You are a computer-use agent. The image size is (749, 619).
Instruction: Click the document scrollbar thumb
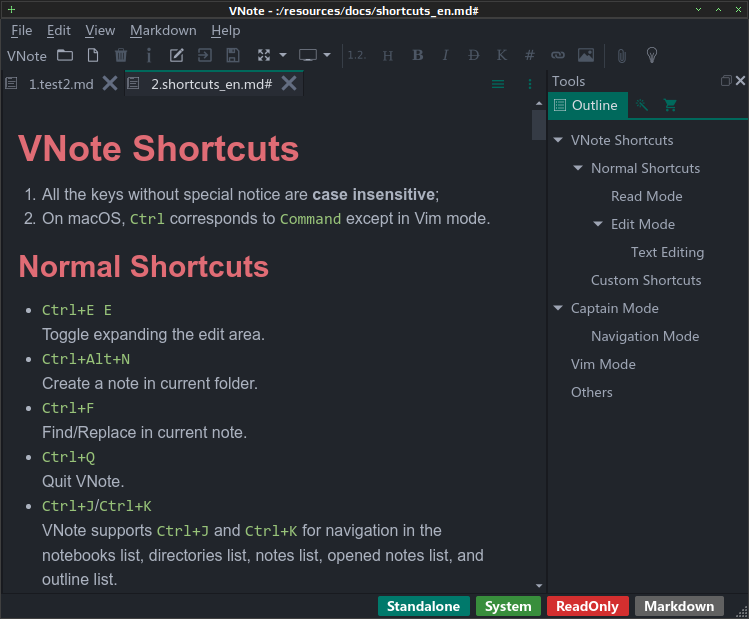click(539, 125)
